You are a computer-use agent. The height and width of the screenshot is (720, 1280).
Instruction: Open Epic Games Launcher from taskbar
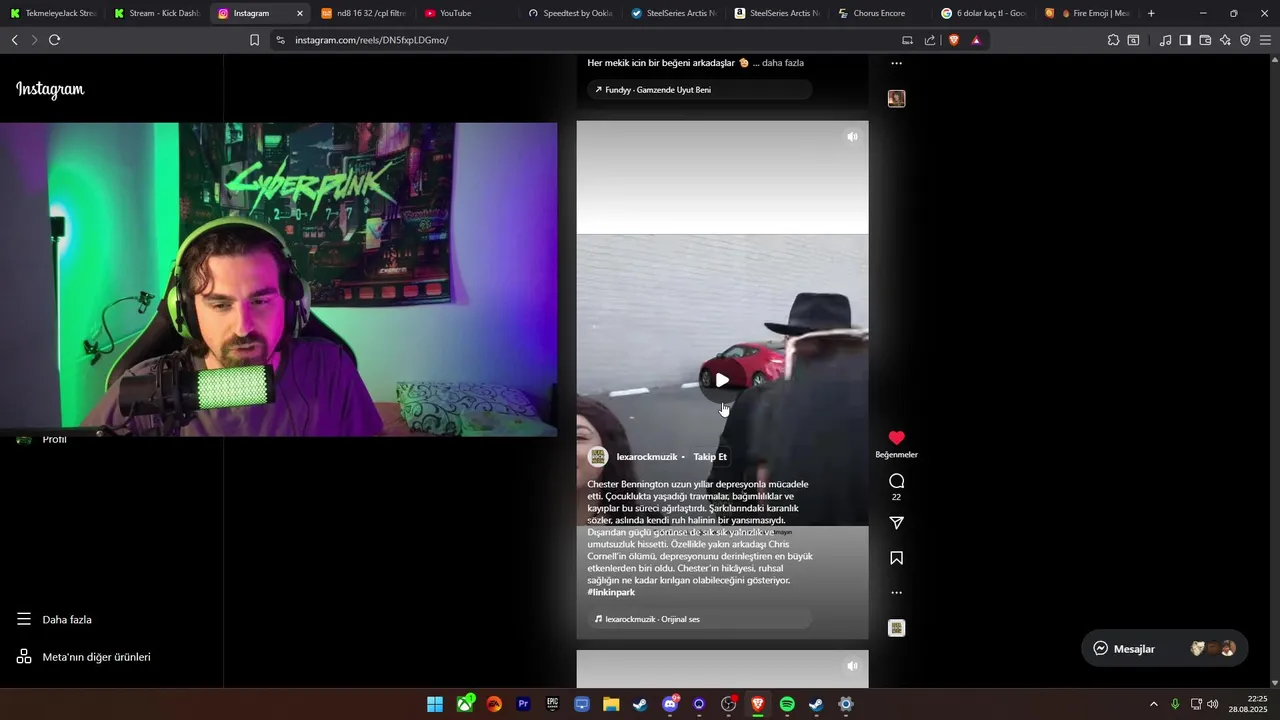pos(552,704)
